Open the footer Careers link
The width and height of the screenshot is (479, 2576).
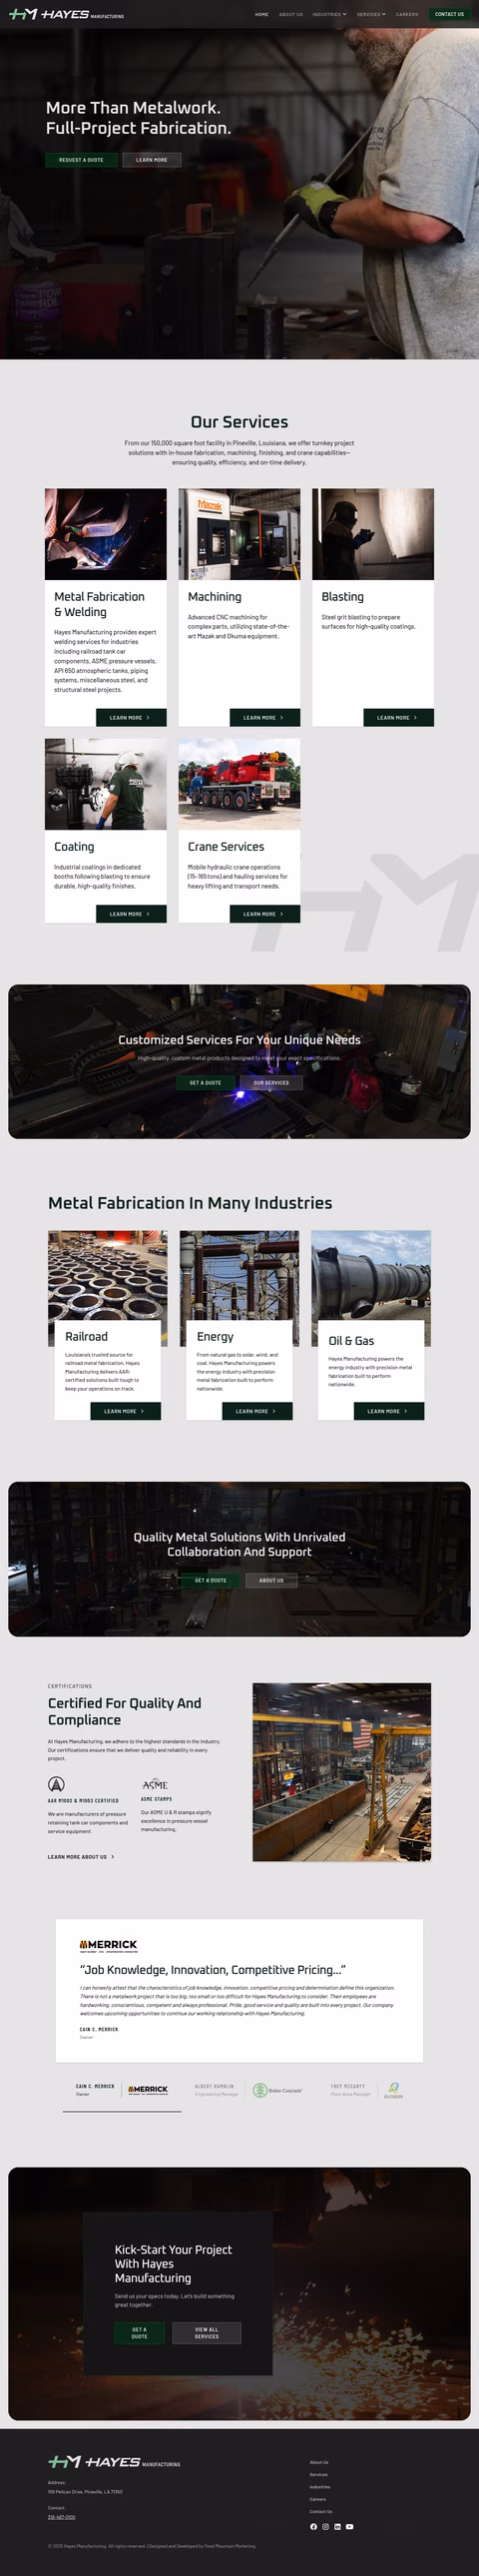[318, 2499]
